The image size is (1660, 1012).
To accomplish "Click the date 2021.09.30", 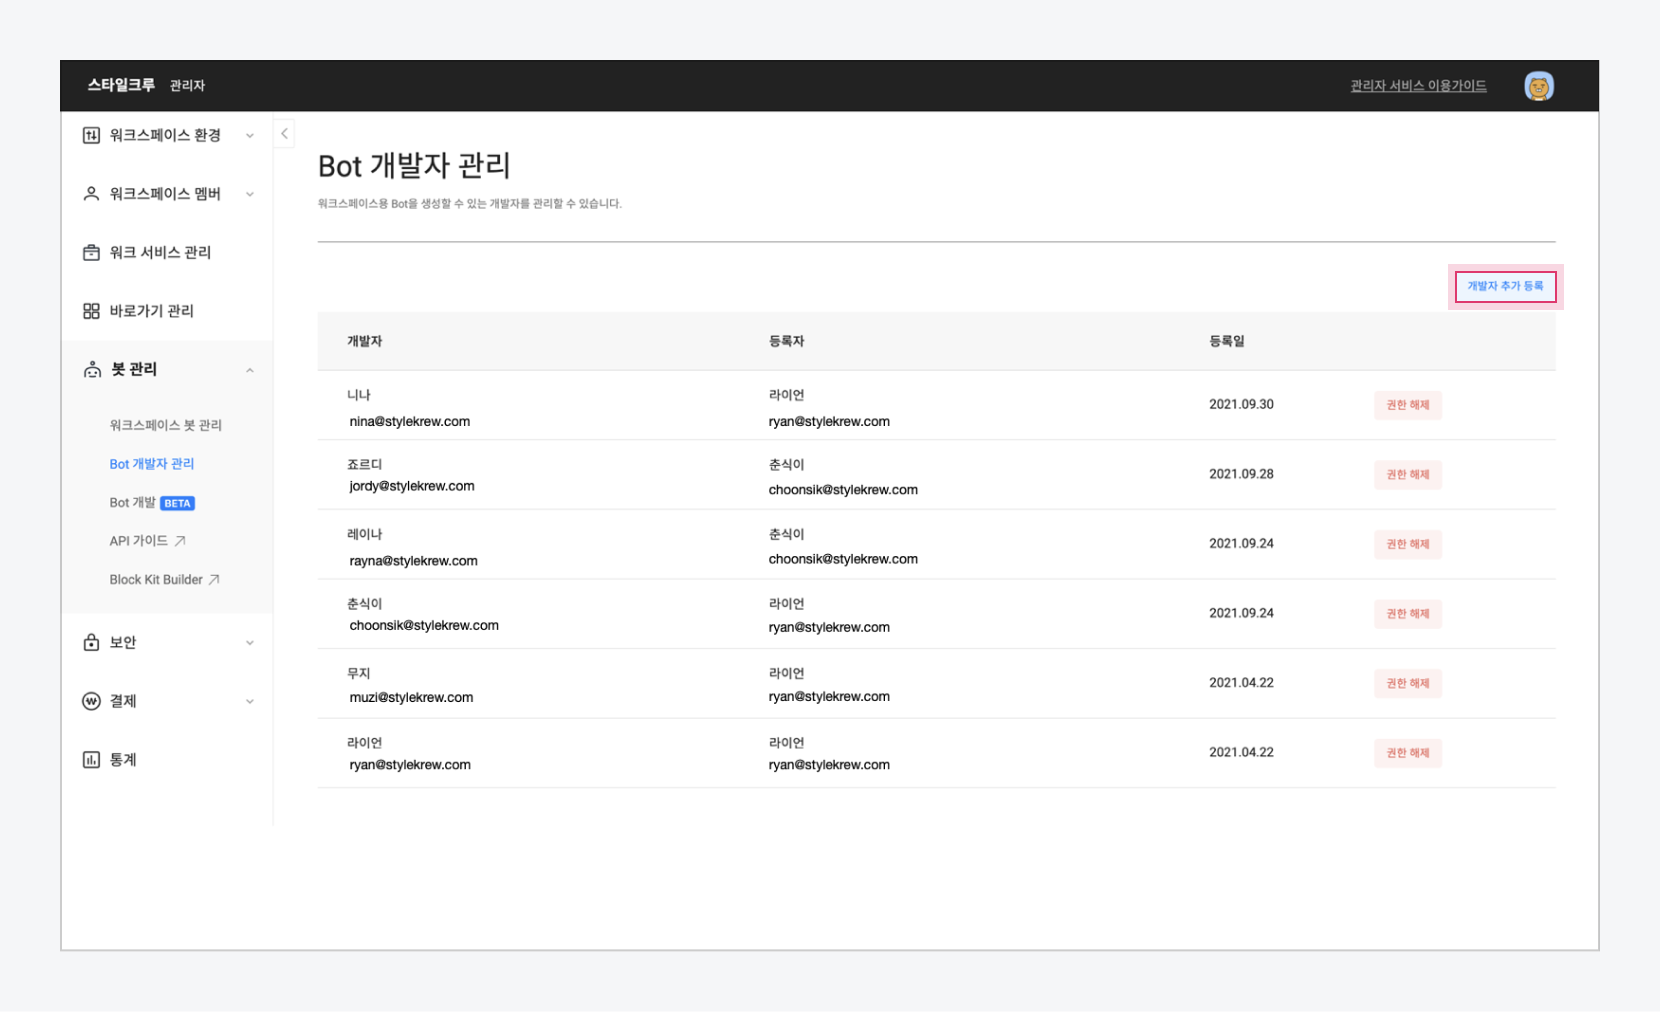I will pyautogui.click(x=1241, y=405).
